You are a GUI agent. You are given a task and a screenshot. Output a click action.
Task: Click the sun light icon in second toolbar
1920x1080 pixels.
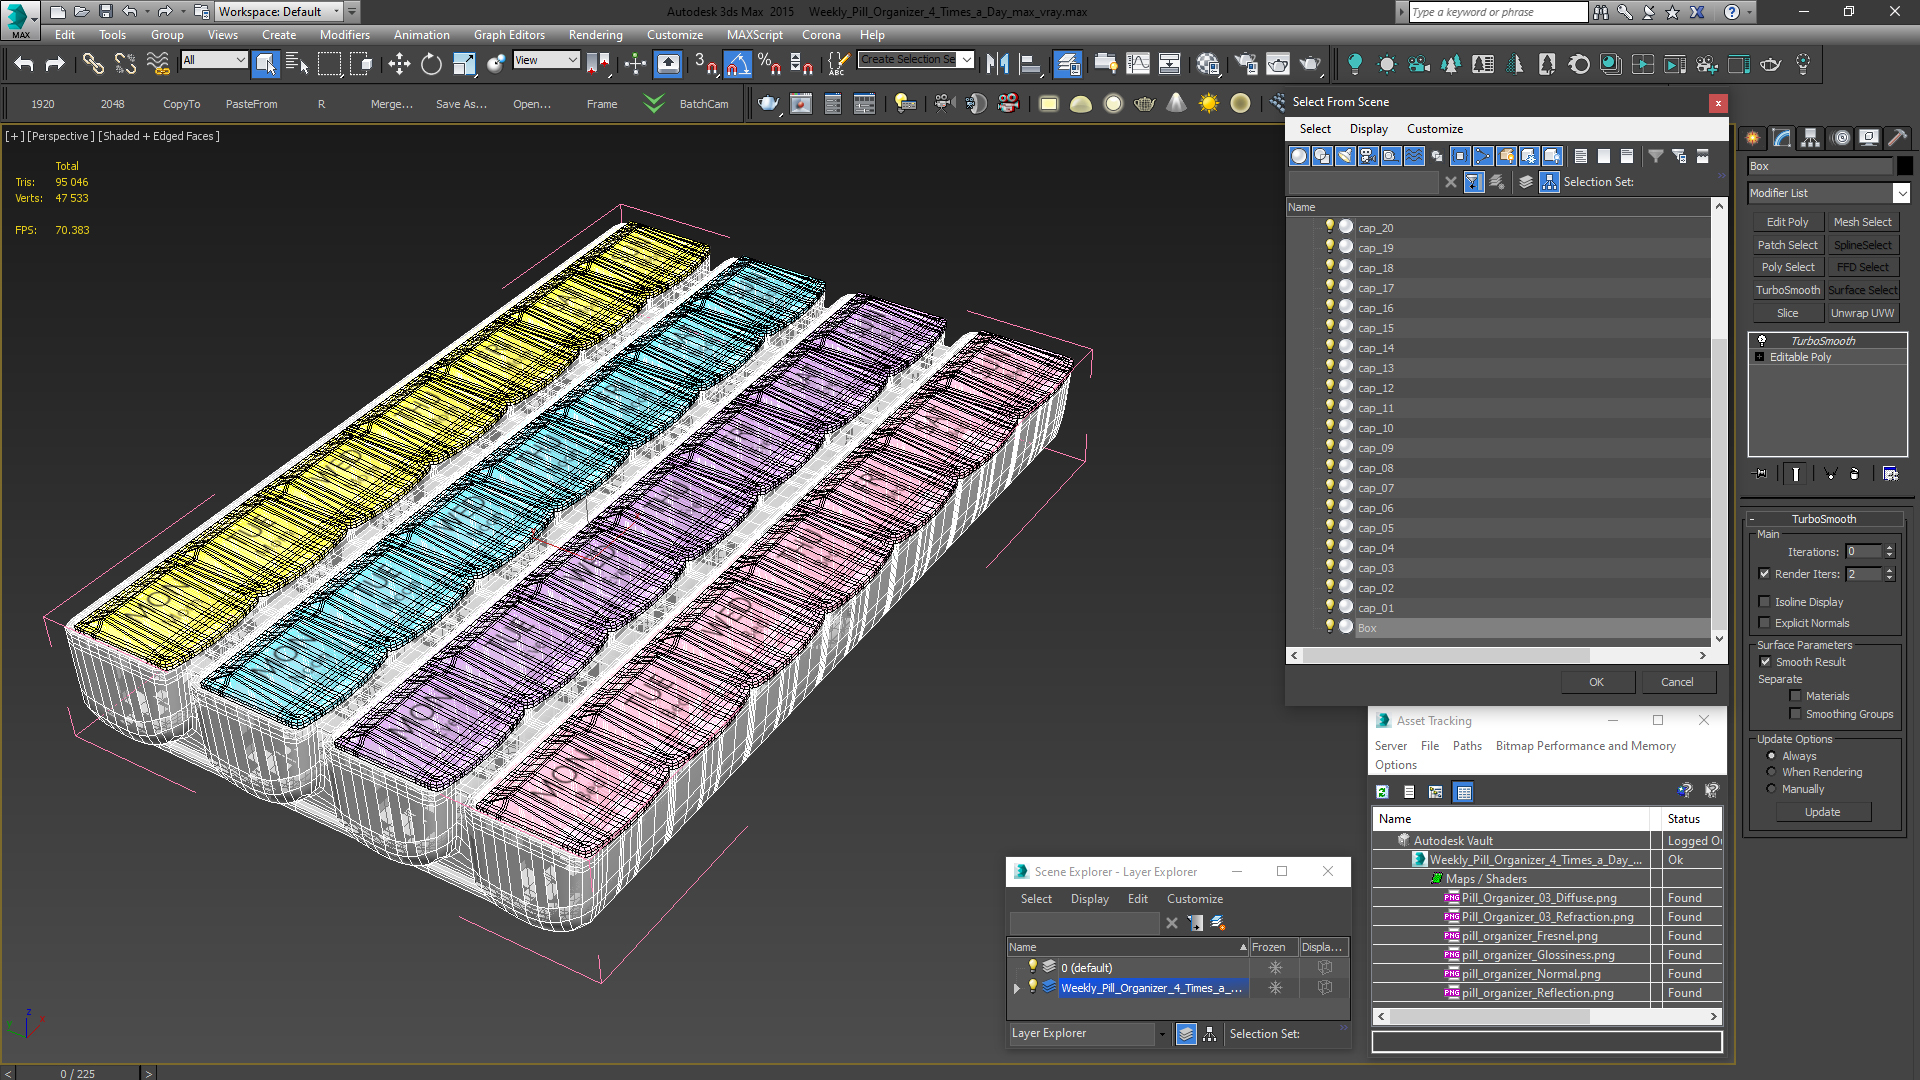[x=1209, y=103]
